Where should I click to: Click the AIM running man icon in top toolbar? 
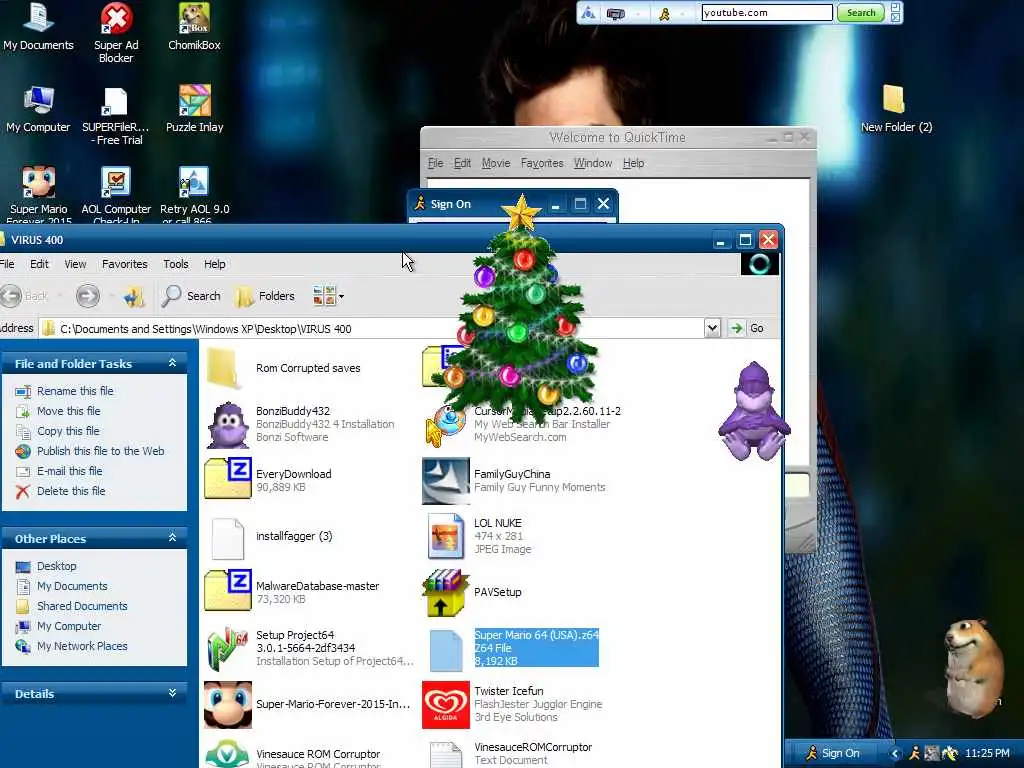coord(664,14)
